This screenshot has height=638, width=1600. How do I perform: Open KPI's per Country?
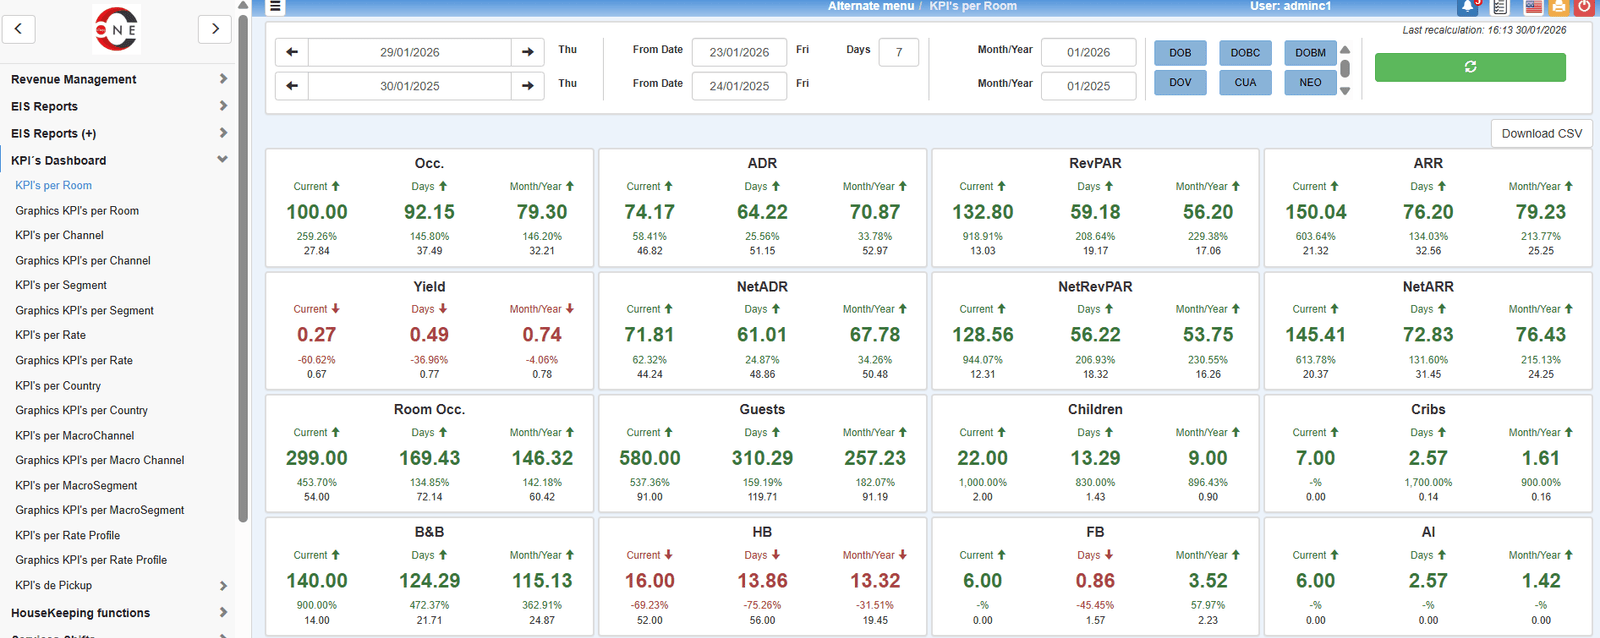[x=58, y=386]
